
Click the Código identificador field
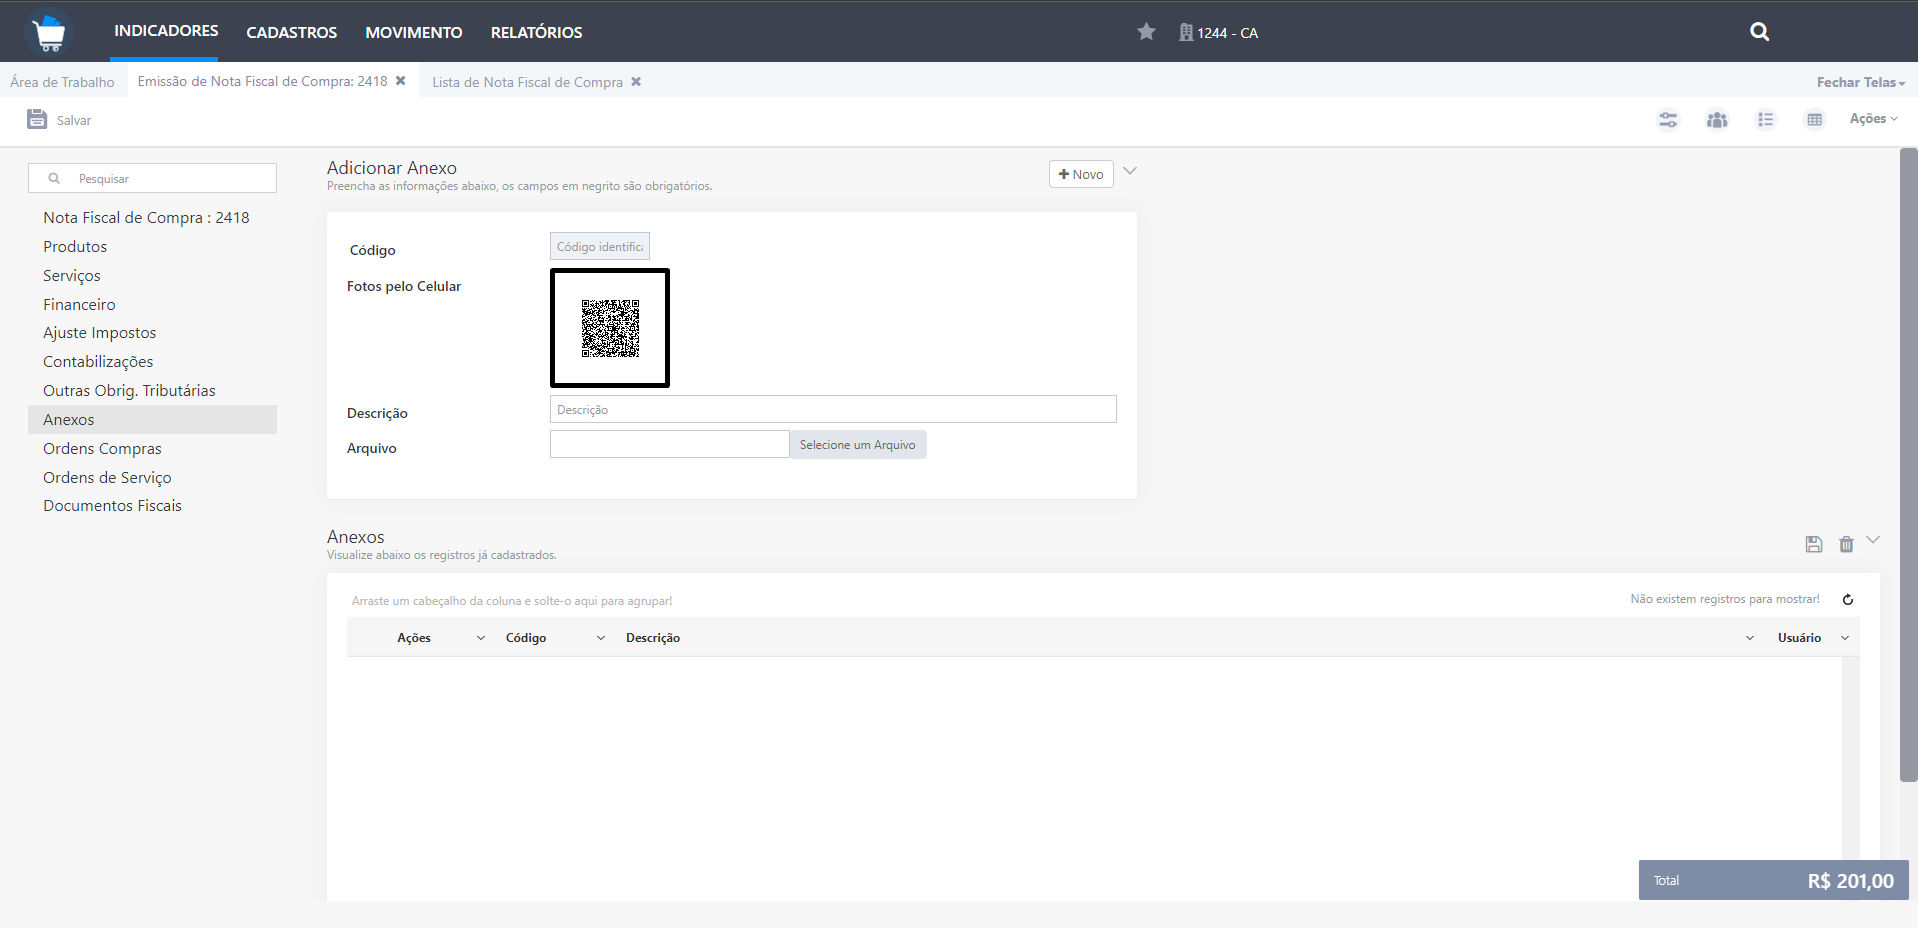600,246
